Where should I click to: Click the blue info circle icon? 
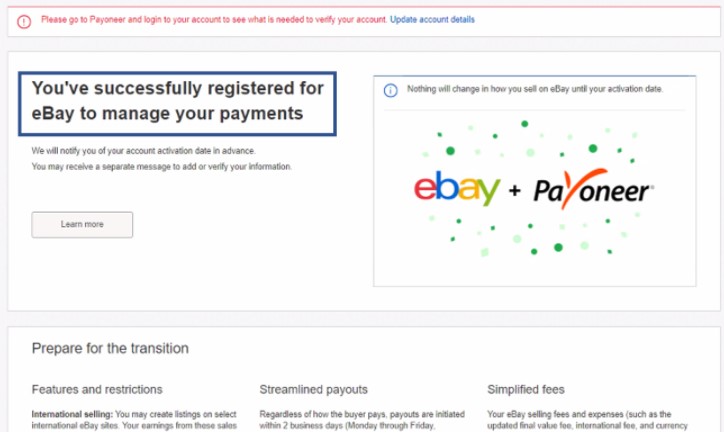(391, 91)
